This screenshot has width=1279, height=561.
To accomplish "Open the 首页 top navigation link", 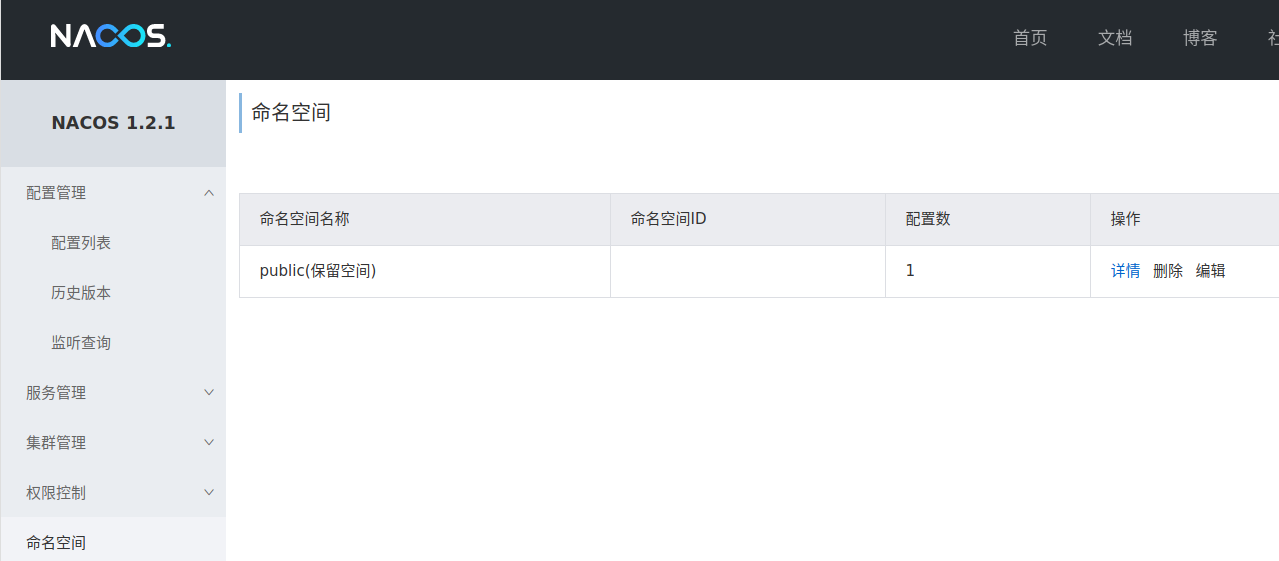I will tap(1030, 38).
